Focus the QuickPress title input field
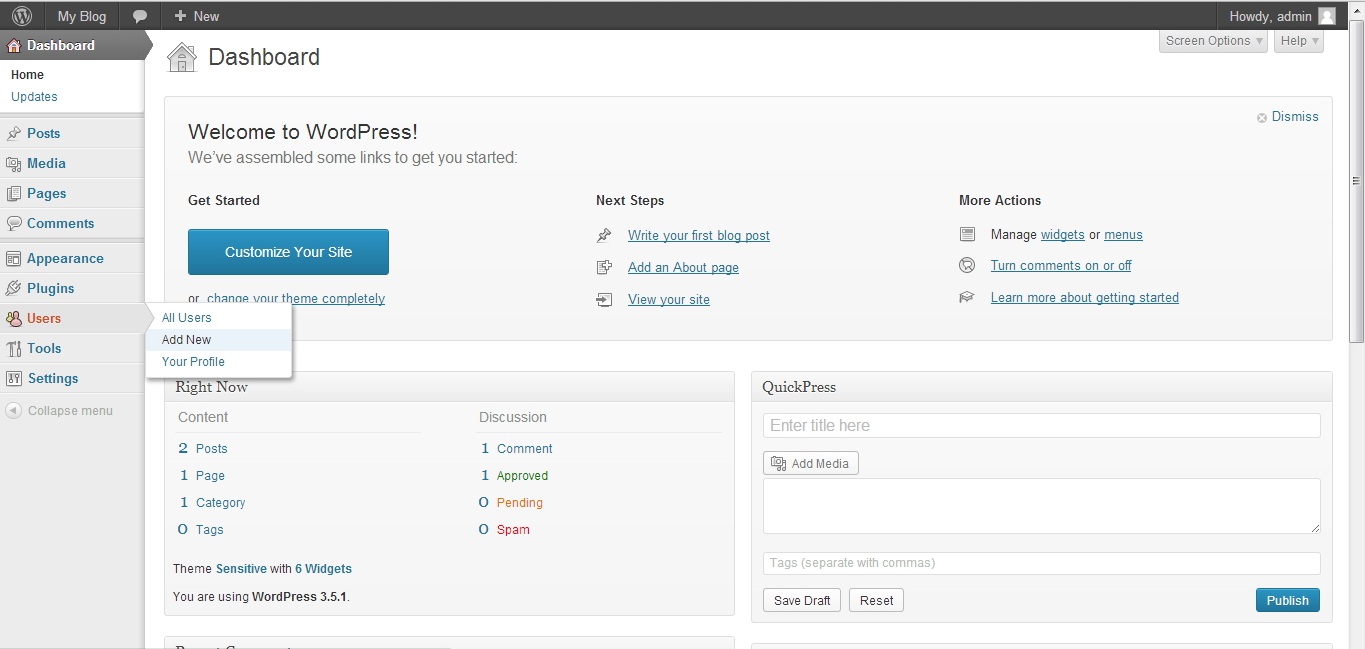Image resolution: width=1365 pixels, height=649 pixels. click(1041, 426)
